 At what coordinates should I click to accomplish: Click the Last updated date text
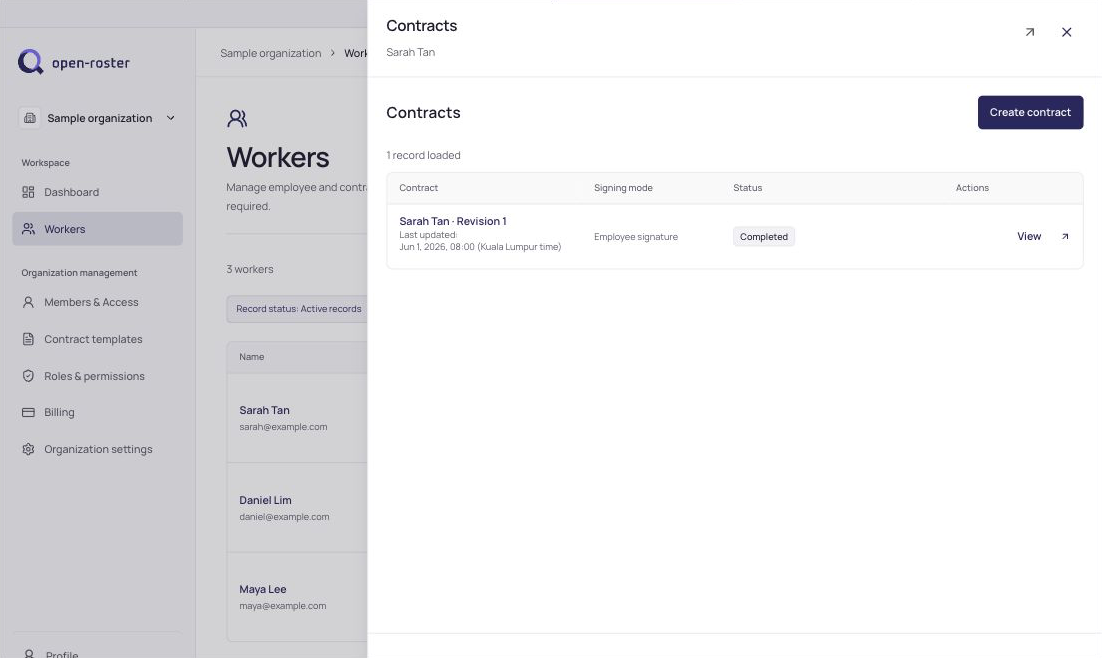coord(480,247)
